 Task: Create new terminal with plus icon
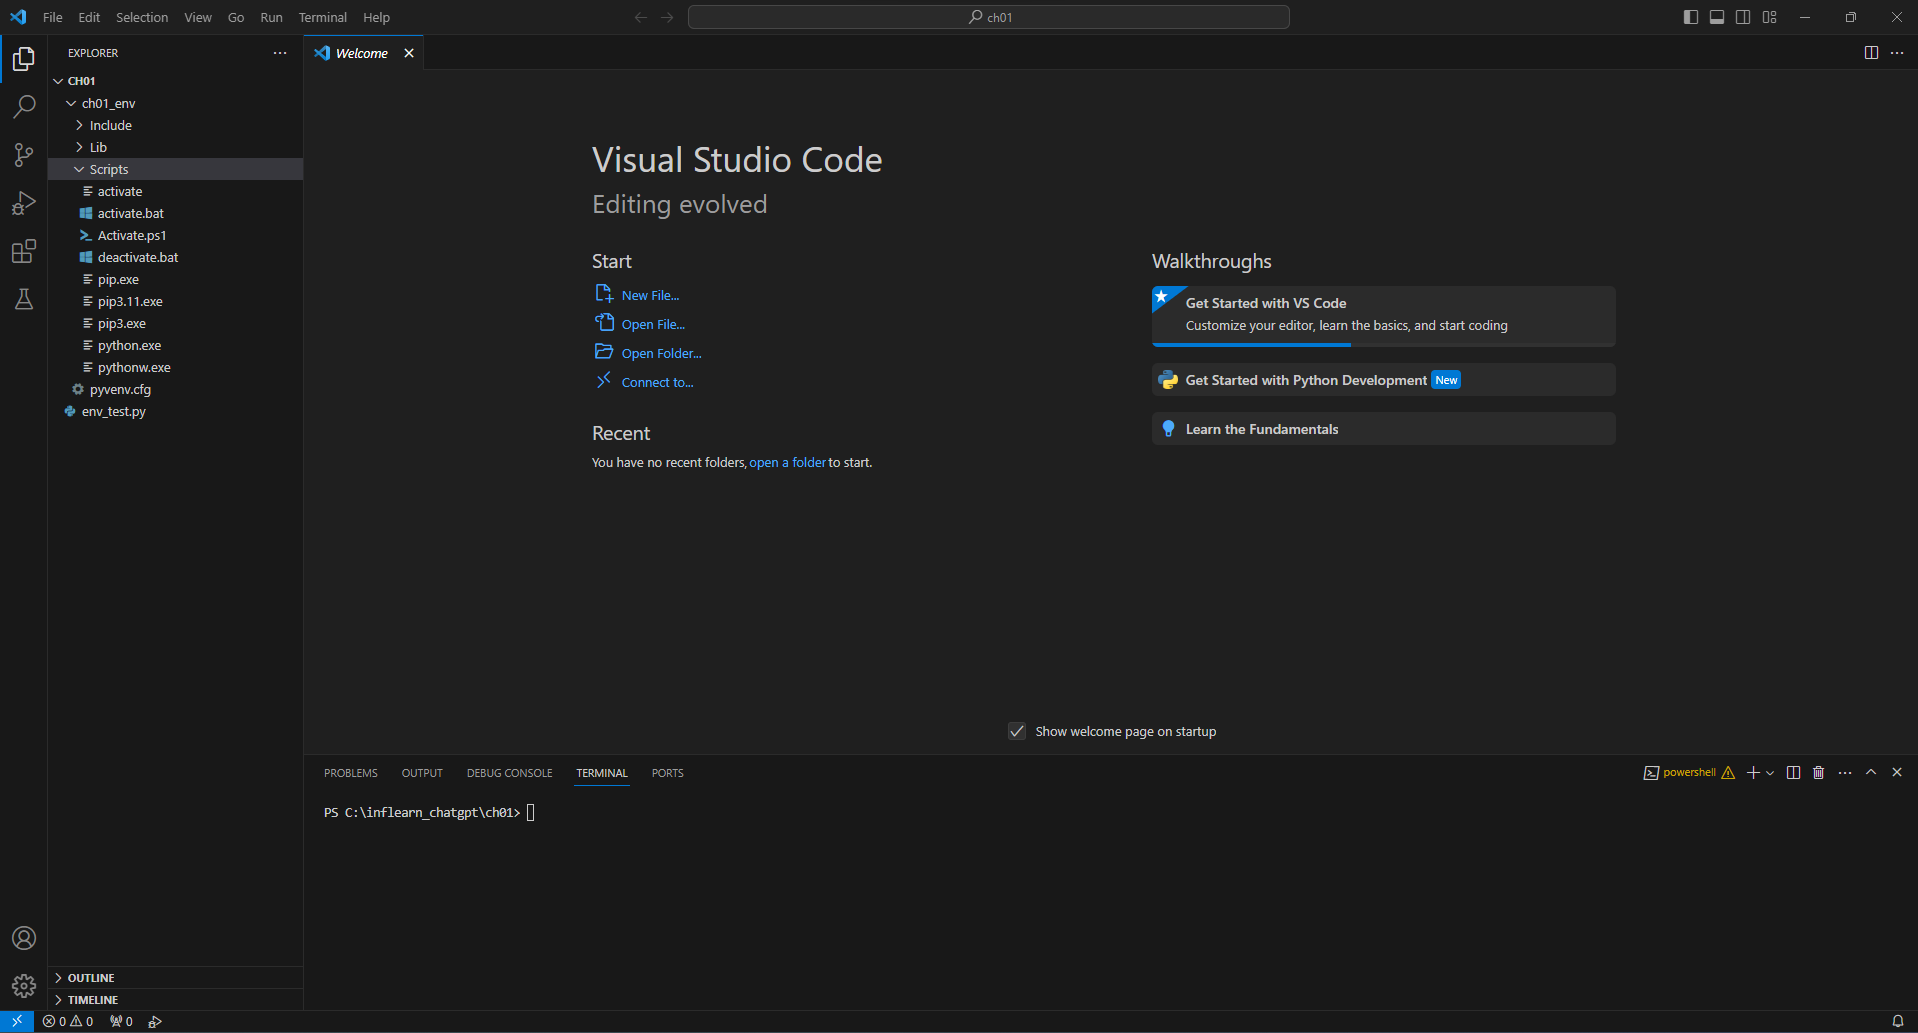pyautogui.click(x=1752, y=773)
